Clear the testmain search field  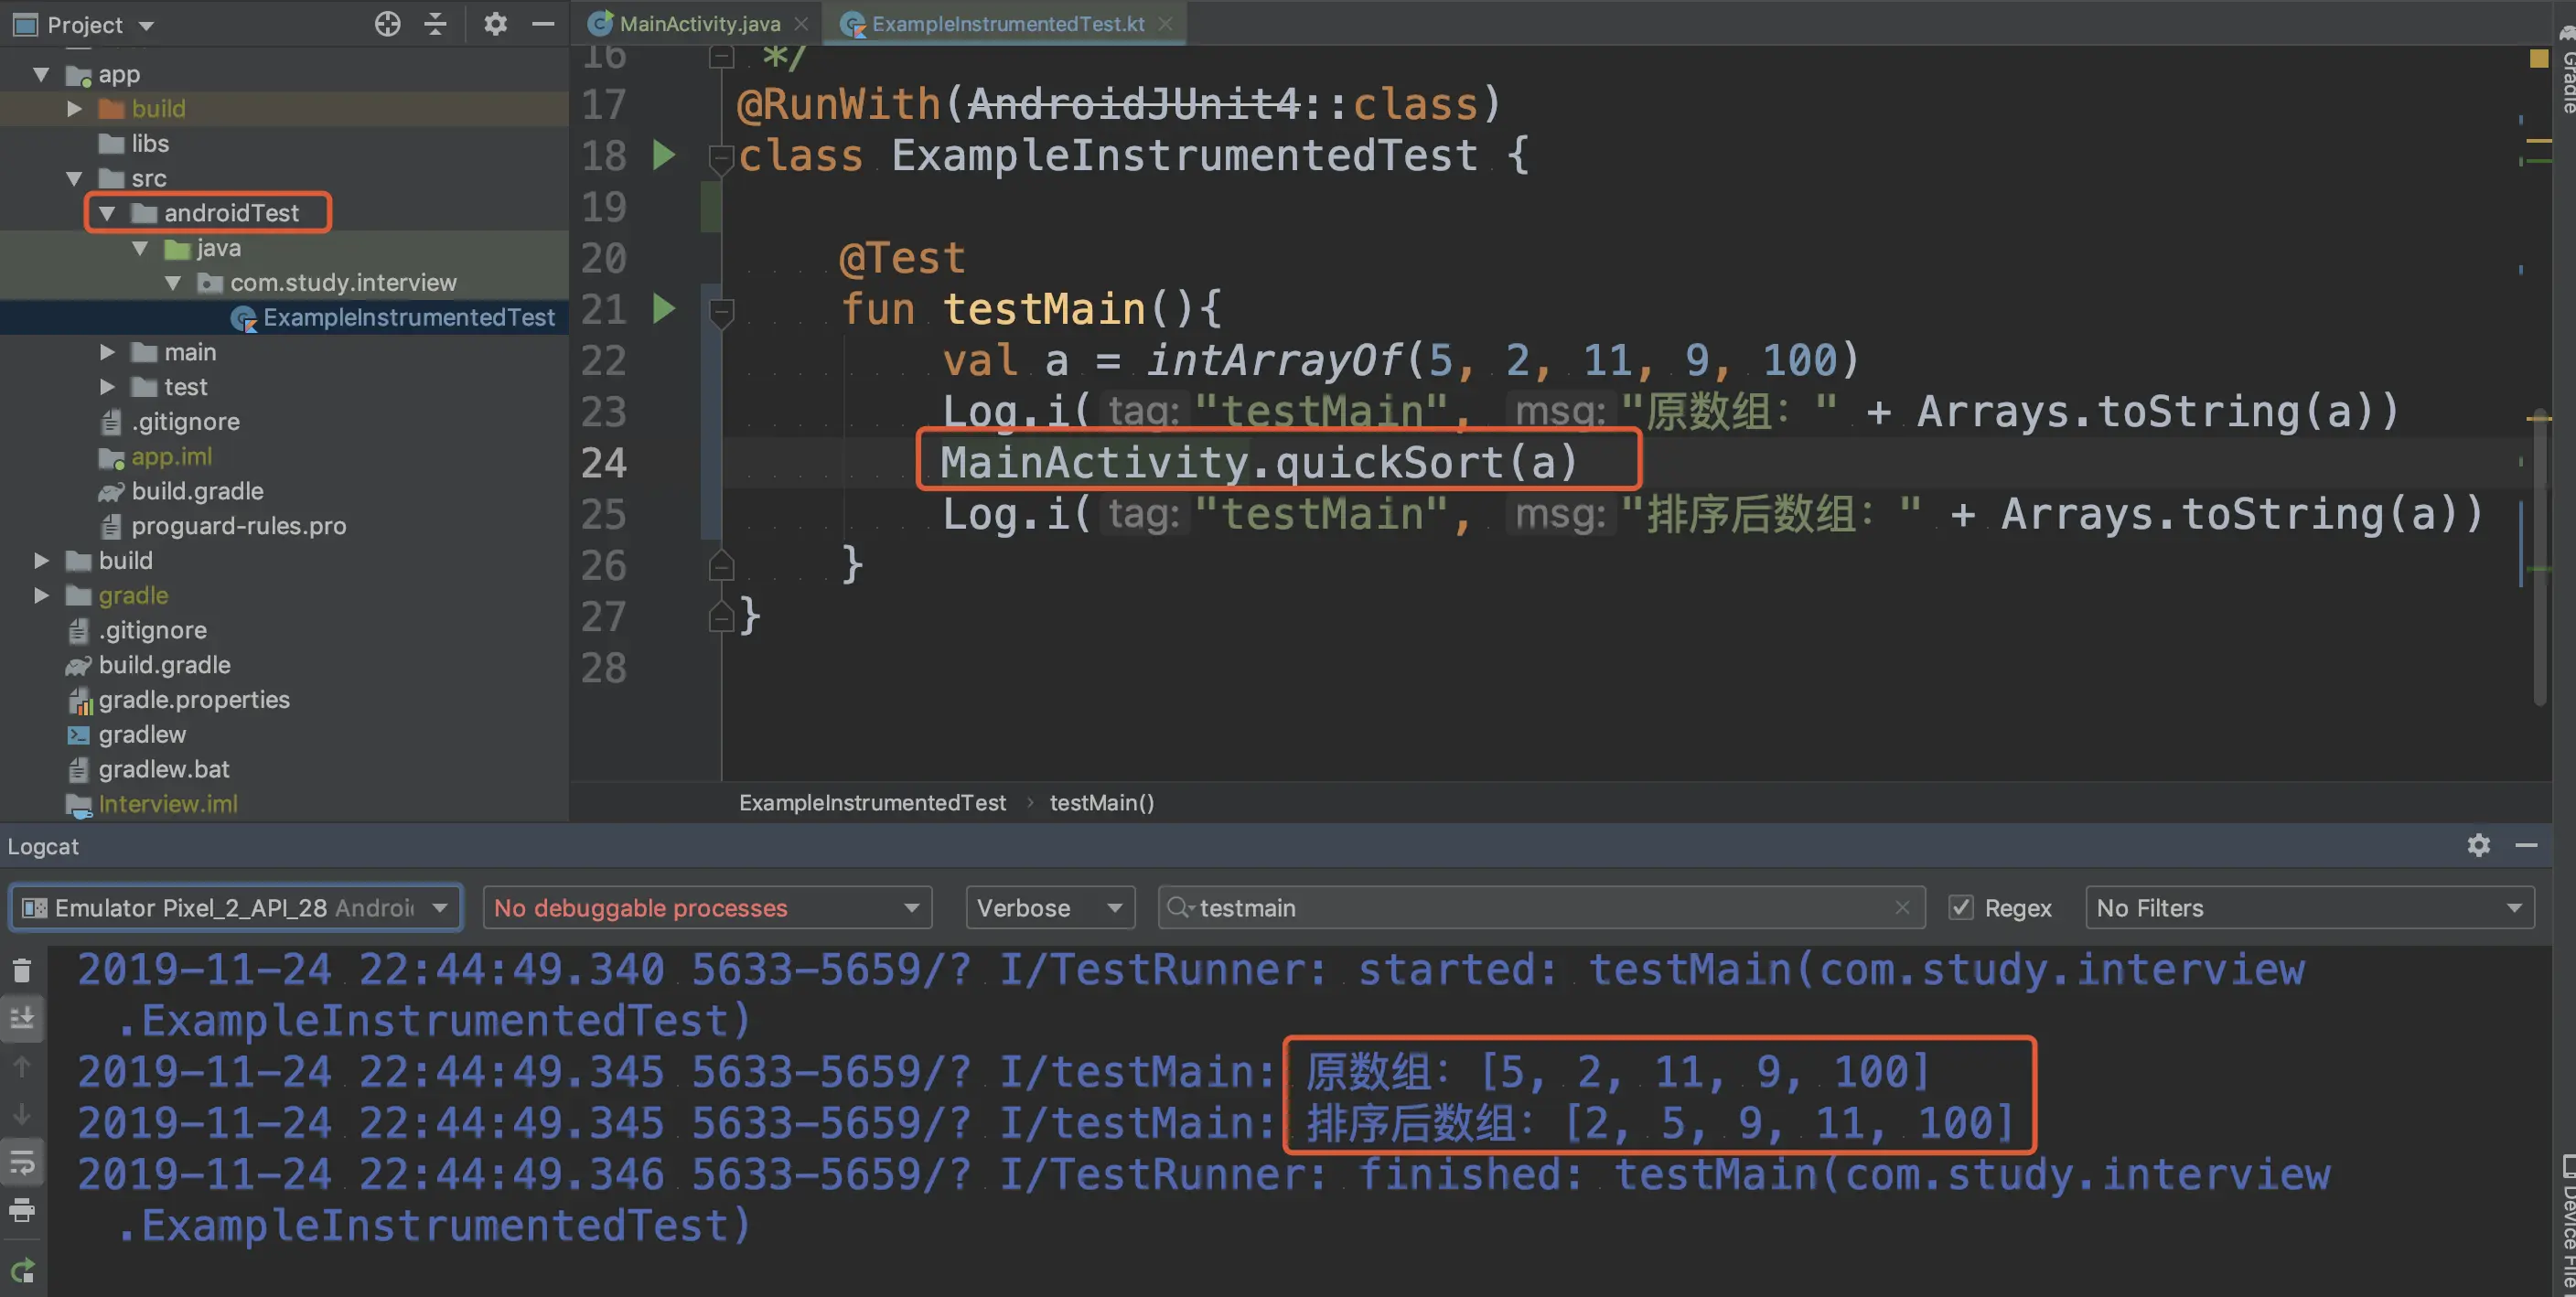1902,907
